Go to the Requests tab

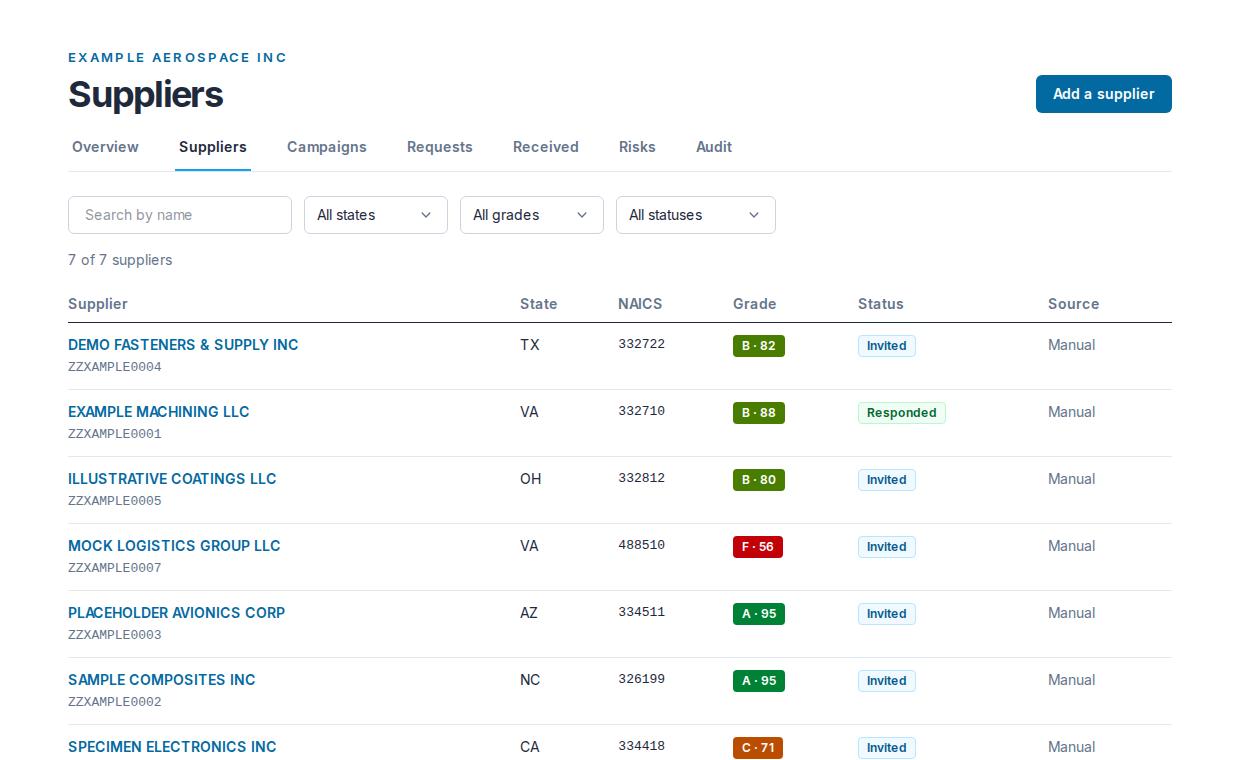pyautogui.click(x=440, y=147)
